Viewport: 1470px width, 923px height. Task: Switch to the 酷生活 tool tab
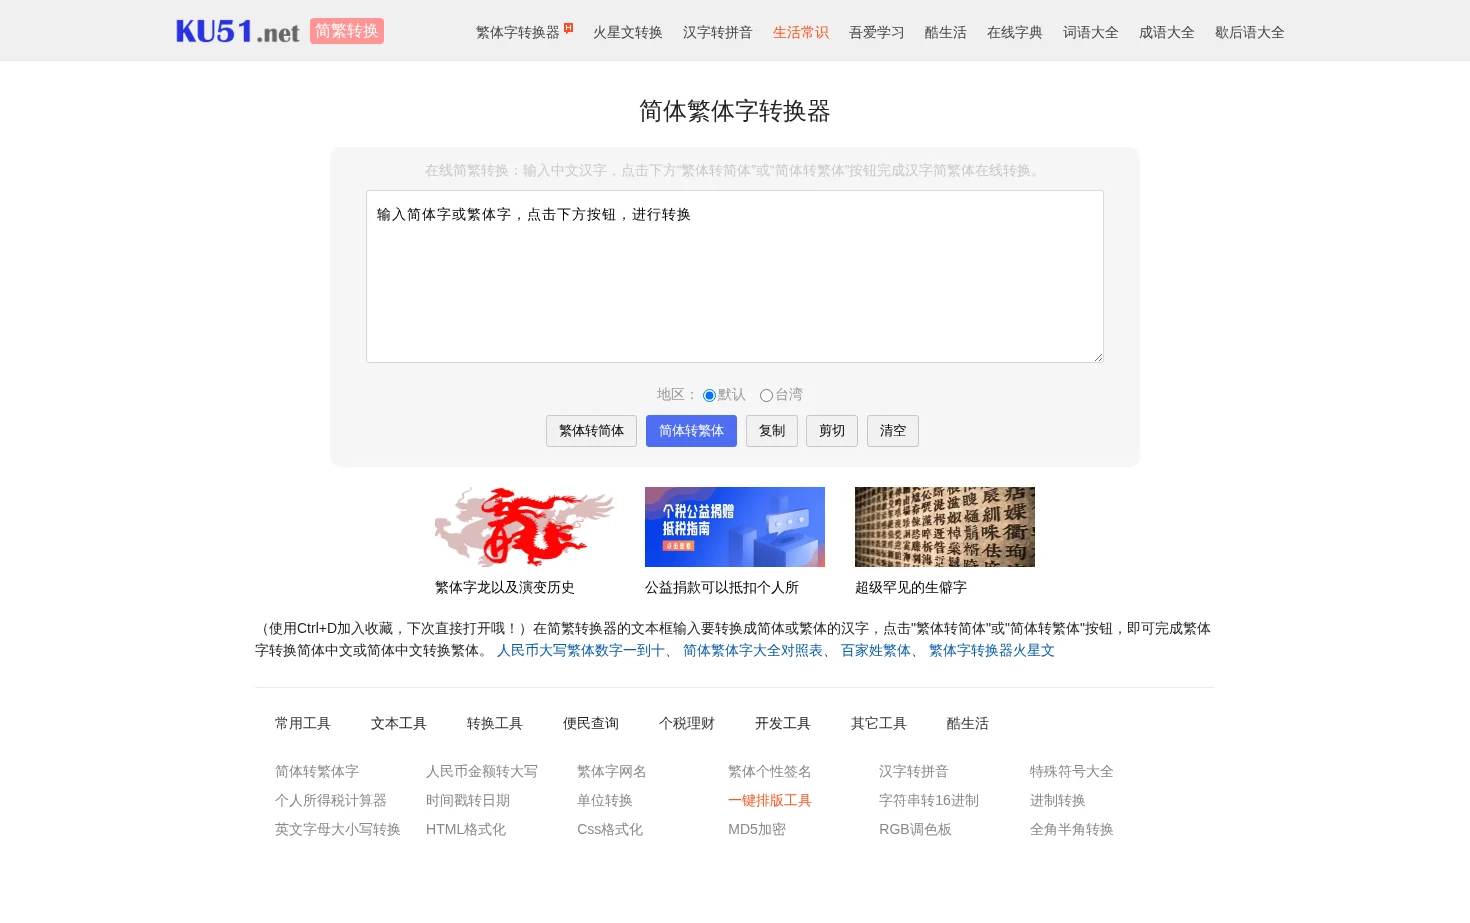(968, 723)
